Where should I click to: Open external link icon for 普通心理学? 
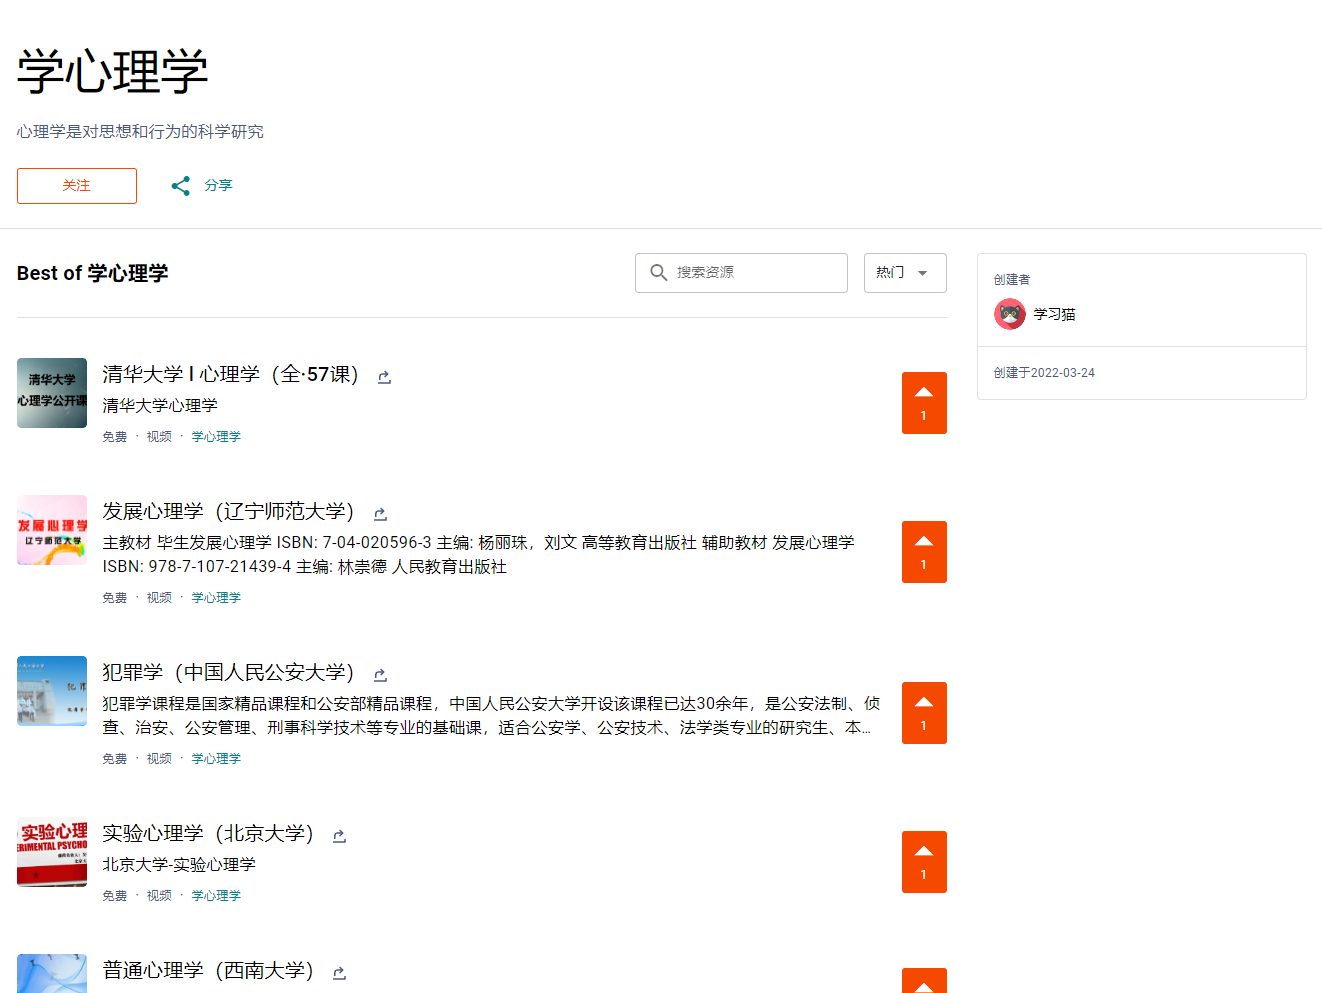(x=339, y=973)
